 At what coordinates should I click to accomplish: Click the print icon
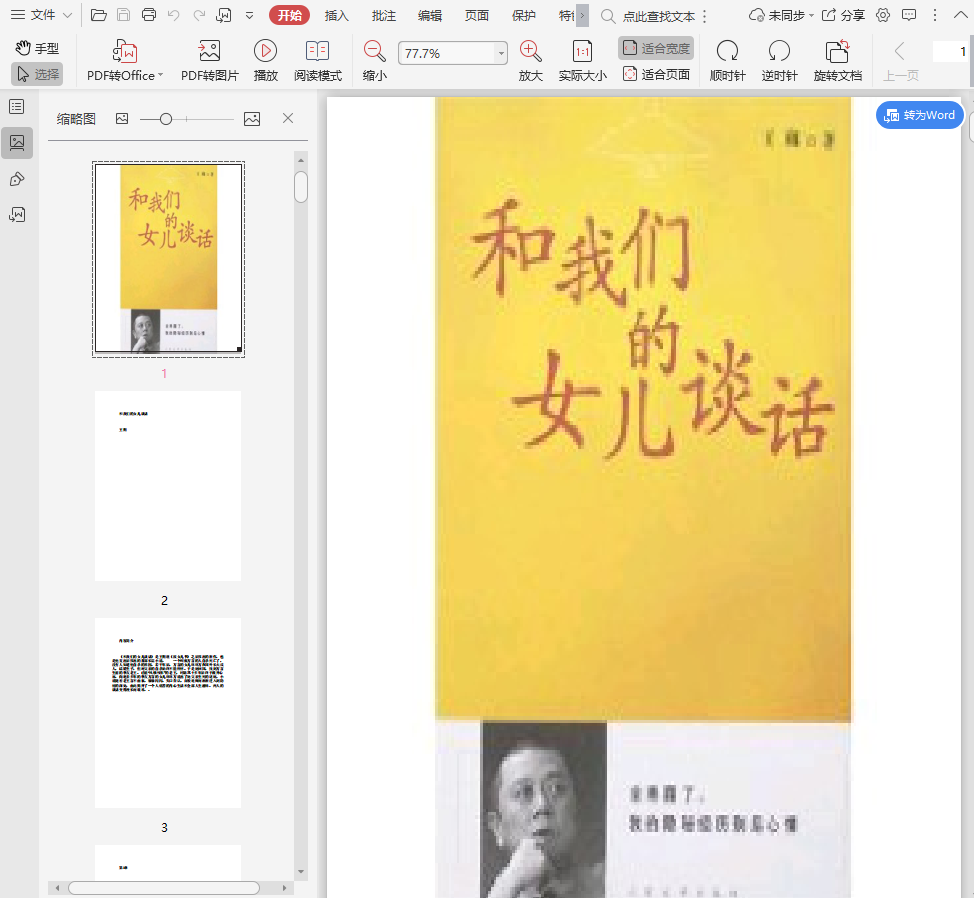[x=148, y=15]
